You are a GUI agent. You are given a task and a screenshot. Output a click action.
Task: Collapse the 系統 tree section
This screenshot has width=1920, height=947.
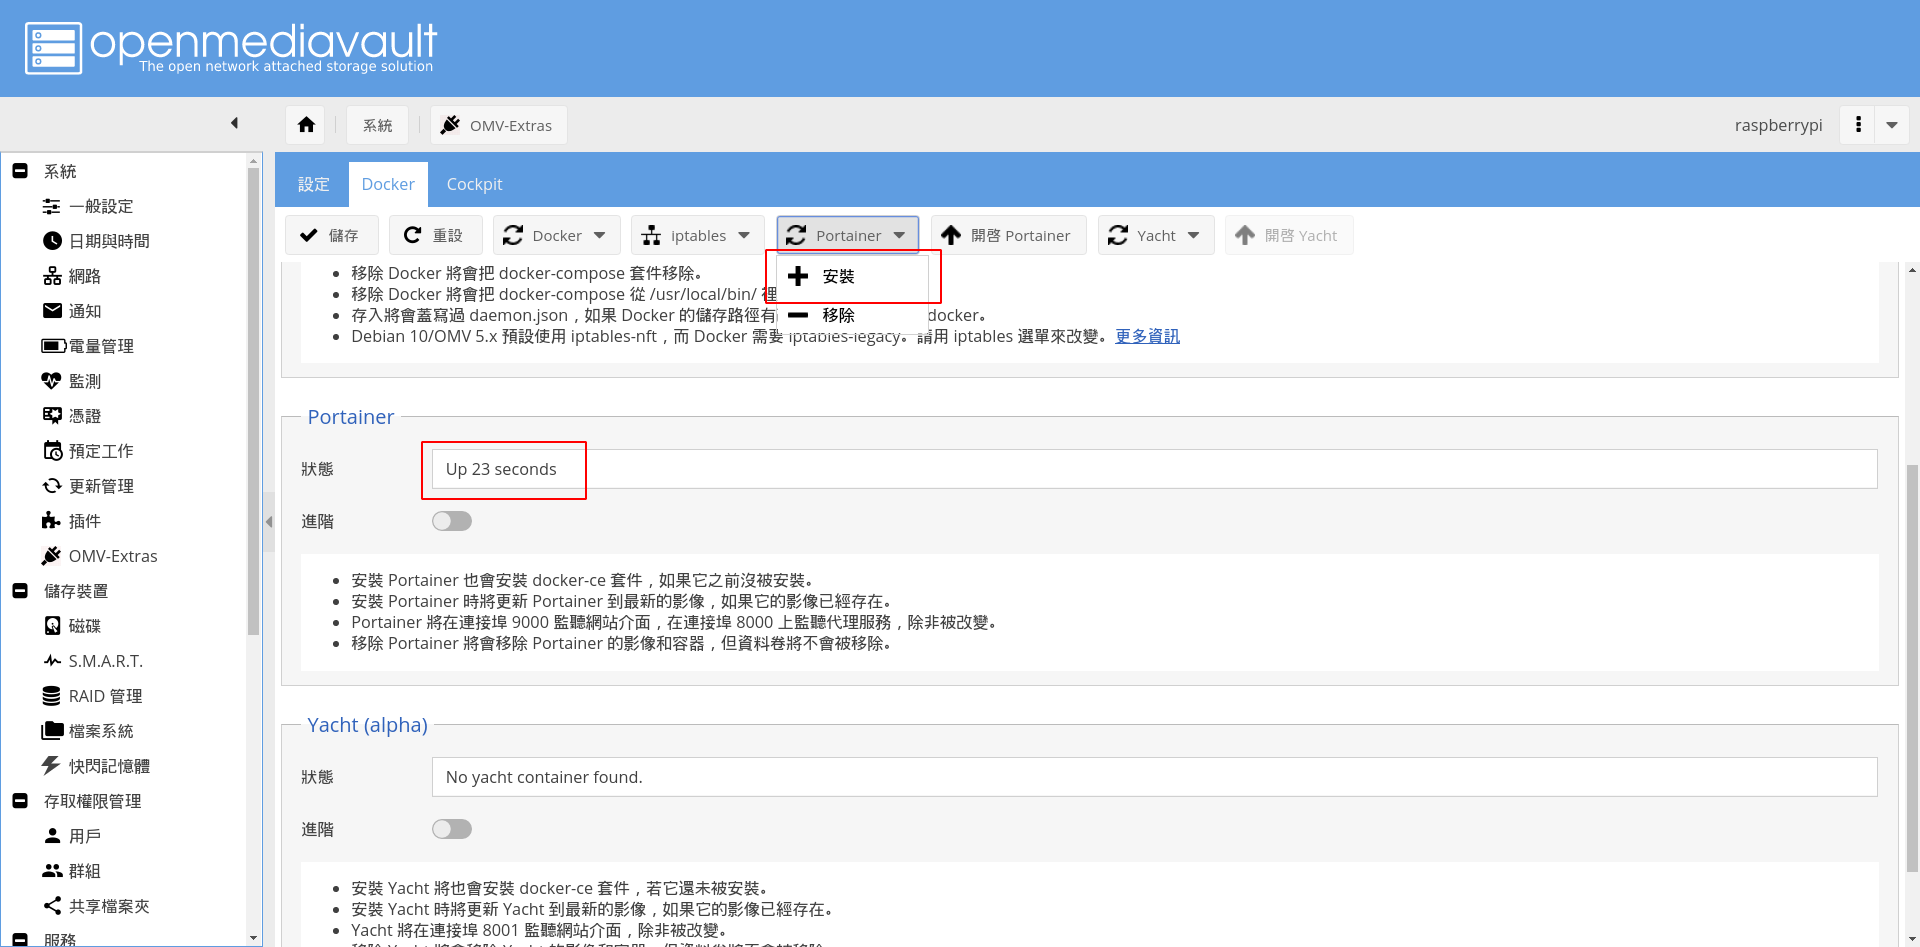pos(20,171)
